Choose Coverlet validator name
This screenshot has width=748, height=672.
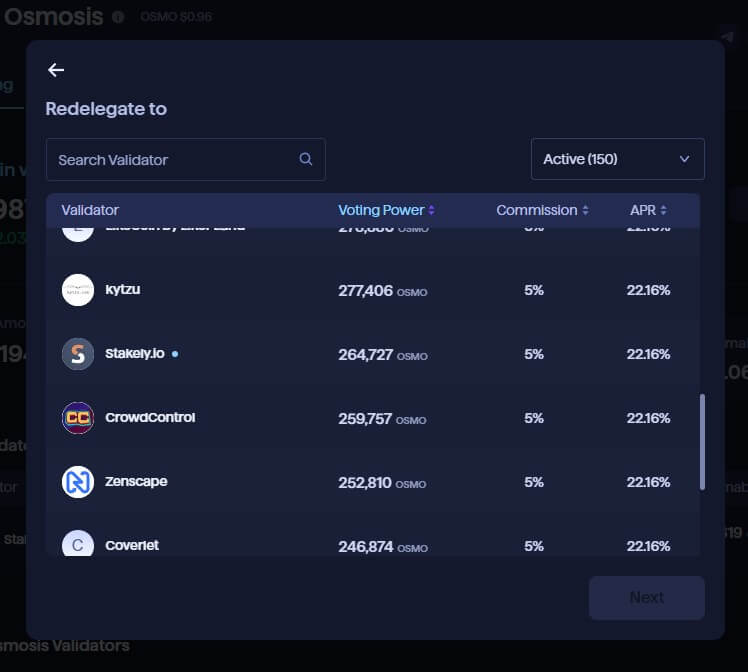click(x=132, y=545)
